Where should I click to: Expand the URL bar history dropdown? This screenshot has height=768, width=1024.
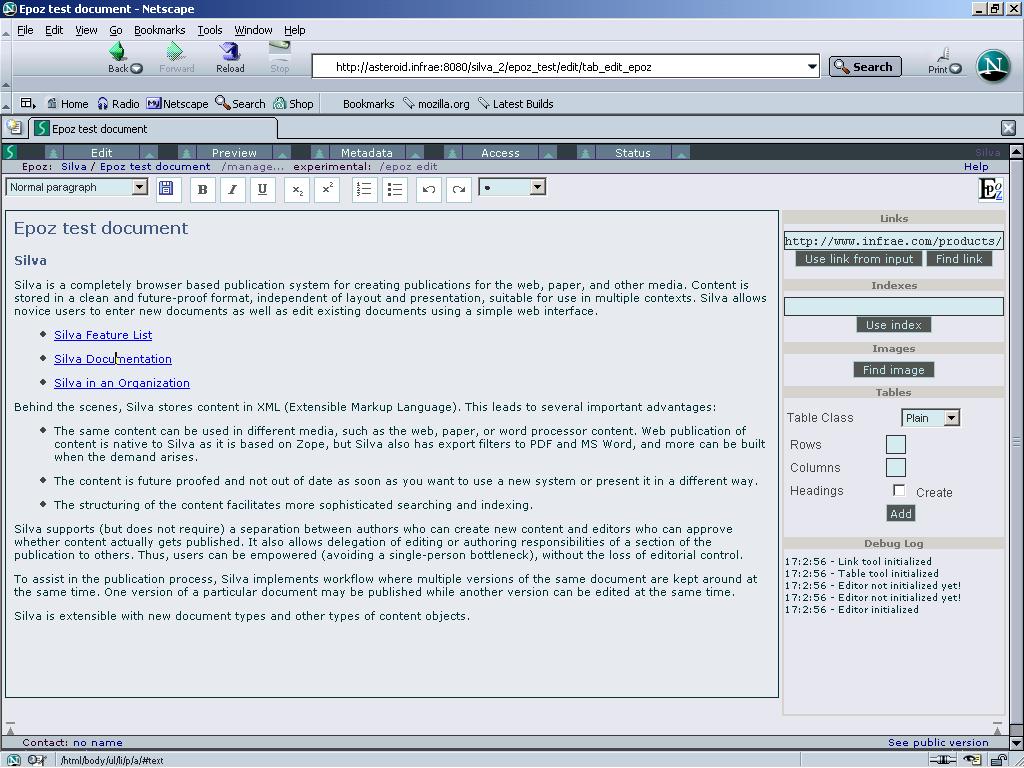(x=812, y=67)
